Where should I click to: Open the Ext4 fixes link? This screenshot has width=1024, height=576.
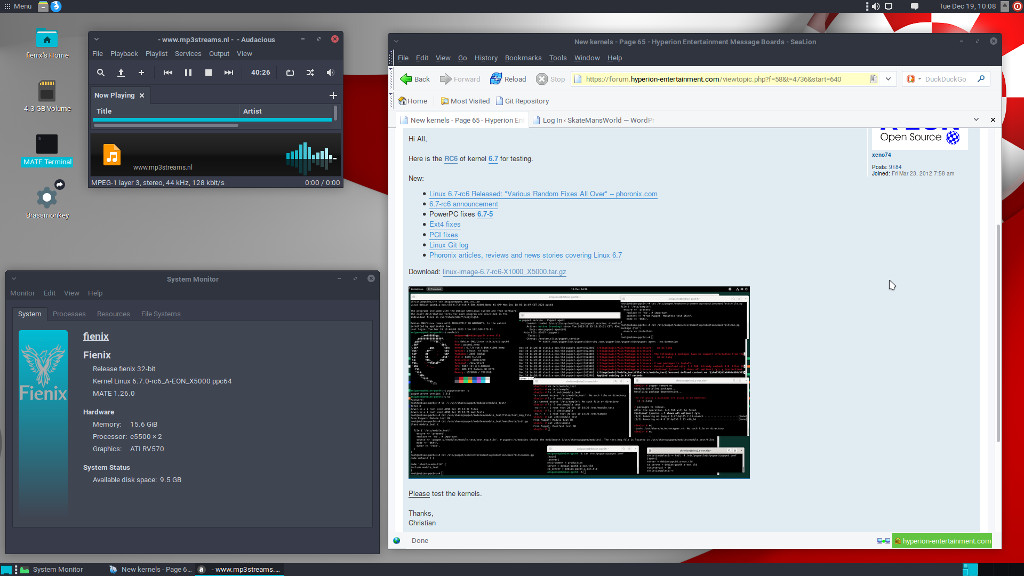click(445, 225)
